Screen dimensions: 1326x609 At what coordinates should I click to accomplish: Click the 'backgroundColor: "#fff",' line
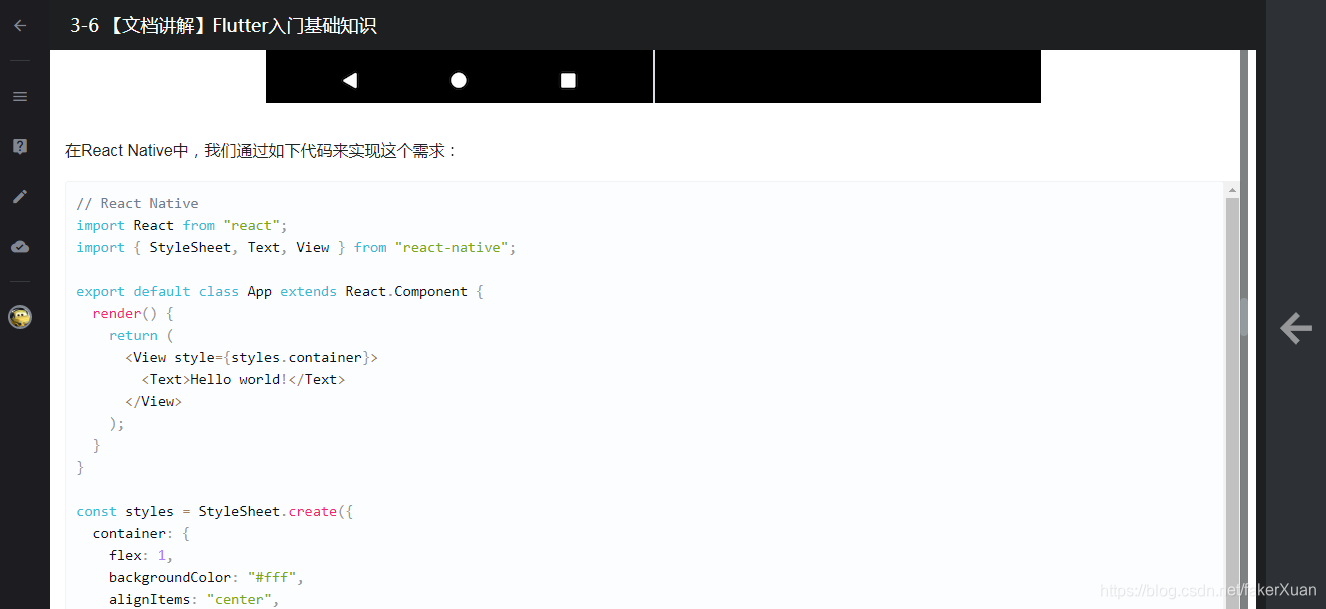(206, 577)
